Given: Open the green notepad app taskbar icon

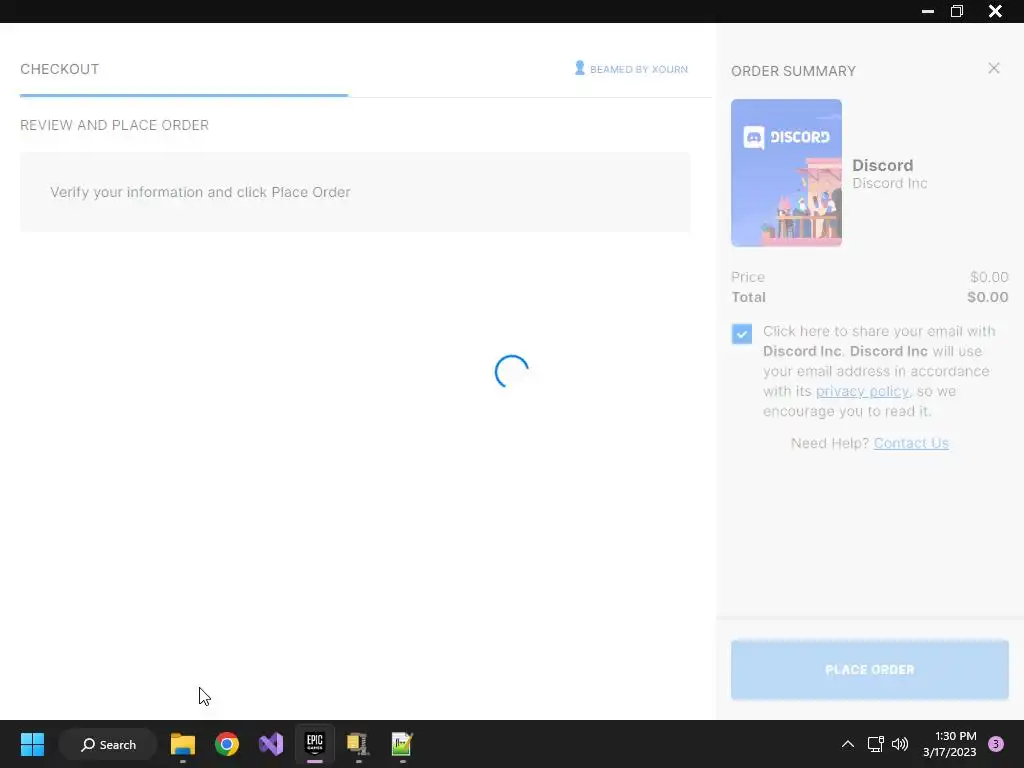Looking at the screenshot, I should pos(402,744).
